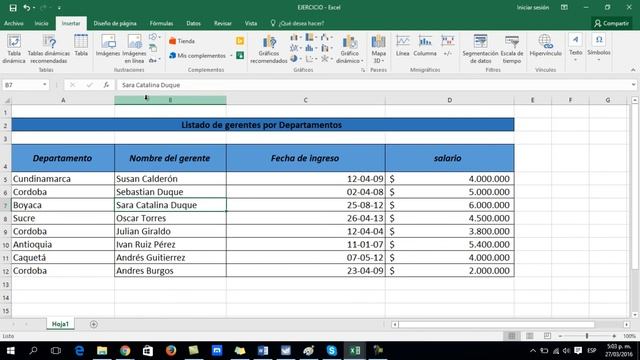Switch to Normal view in the status bar
This screenshot has width=640, height=360.
click(x=511, y=336)
